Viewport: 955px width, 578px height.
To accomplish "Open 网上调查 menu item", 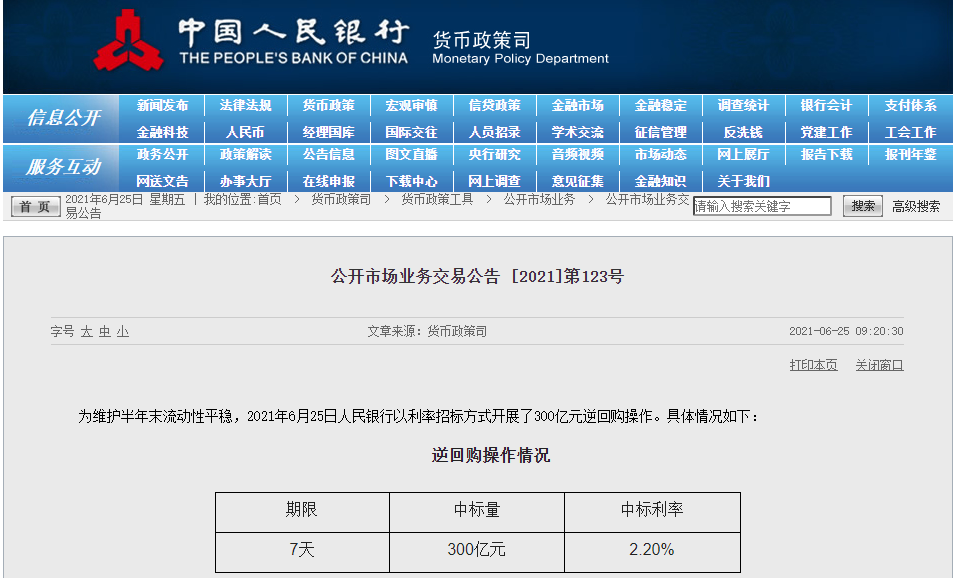I will pyautogui.click(x=495, y=182).
